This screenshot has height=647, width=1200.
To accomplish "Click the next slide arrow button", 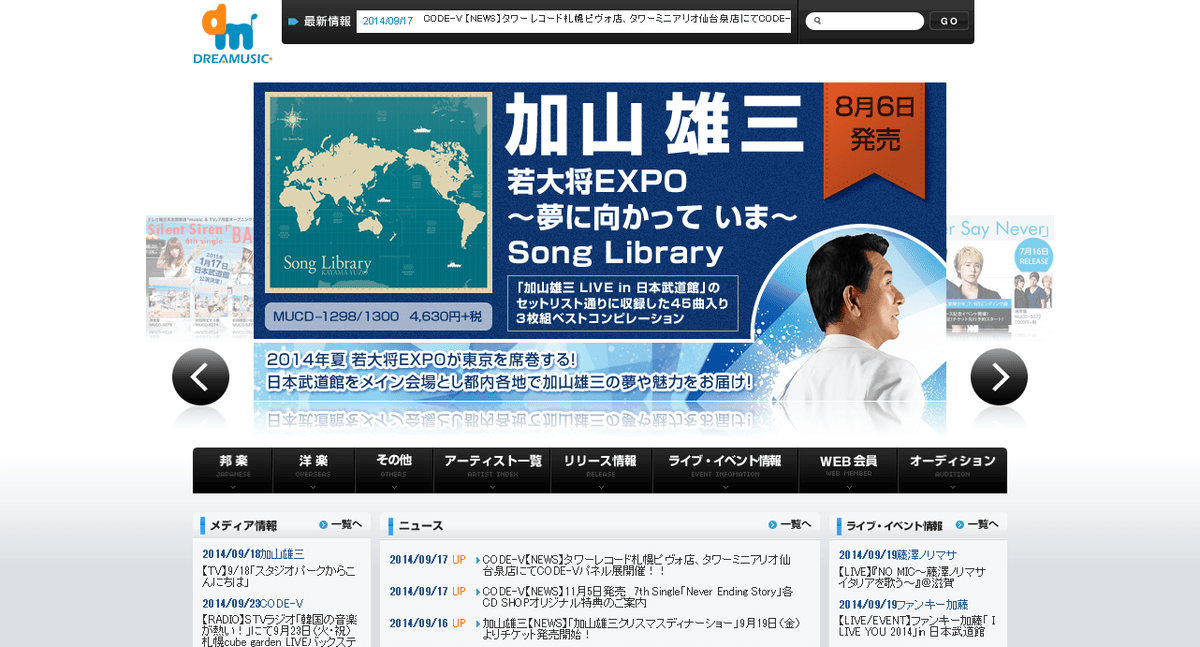I will [999, 376].
